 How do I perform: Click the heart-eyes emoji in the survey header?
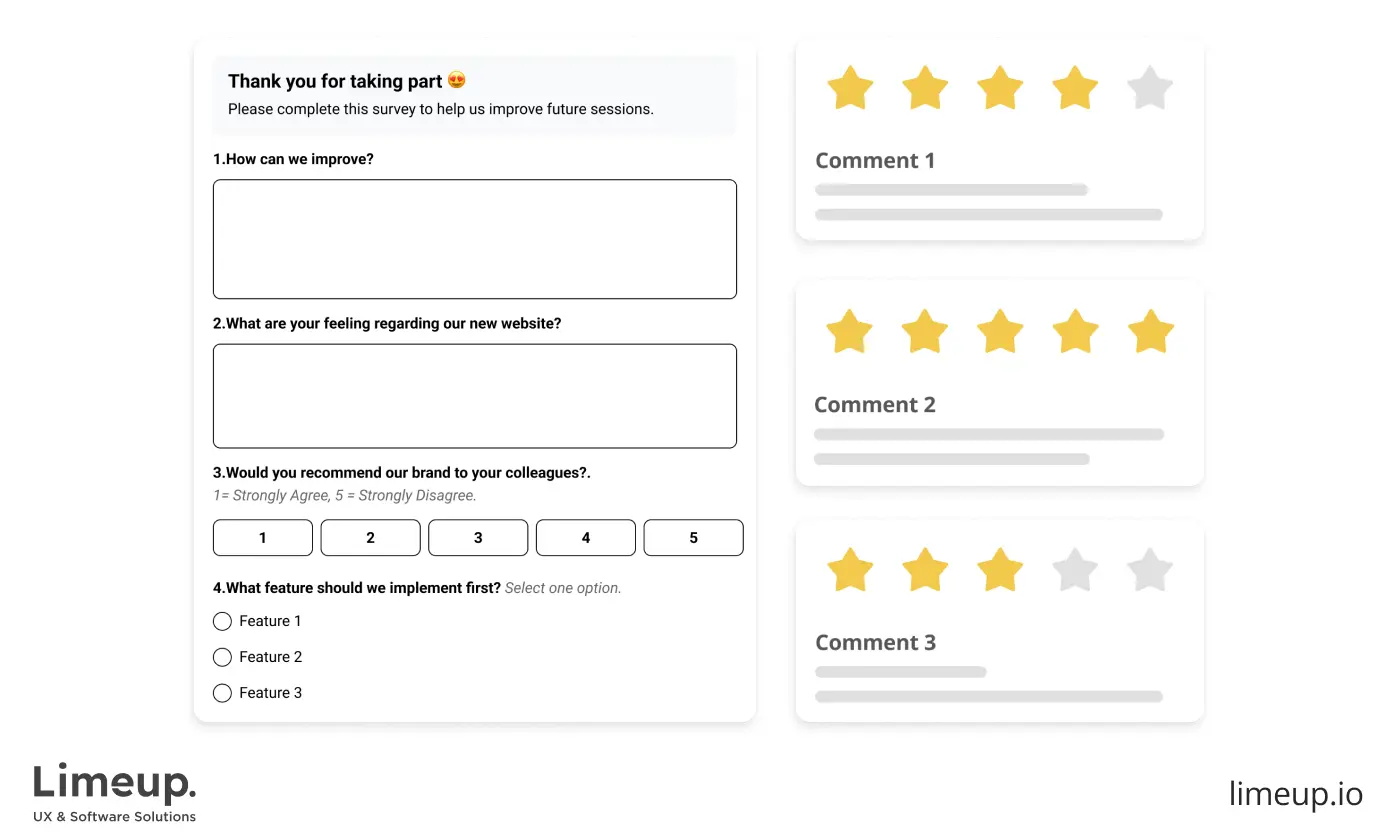(x=457, y=81)
